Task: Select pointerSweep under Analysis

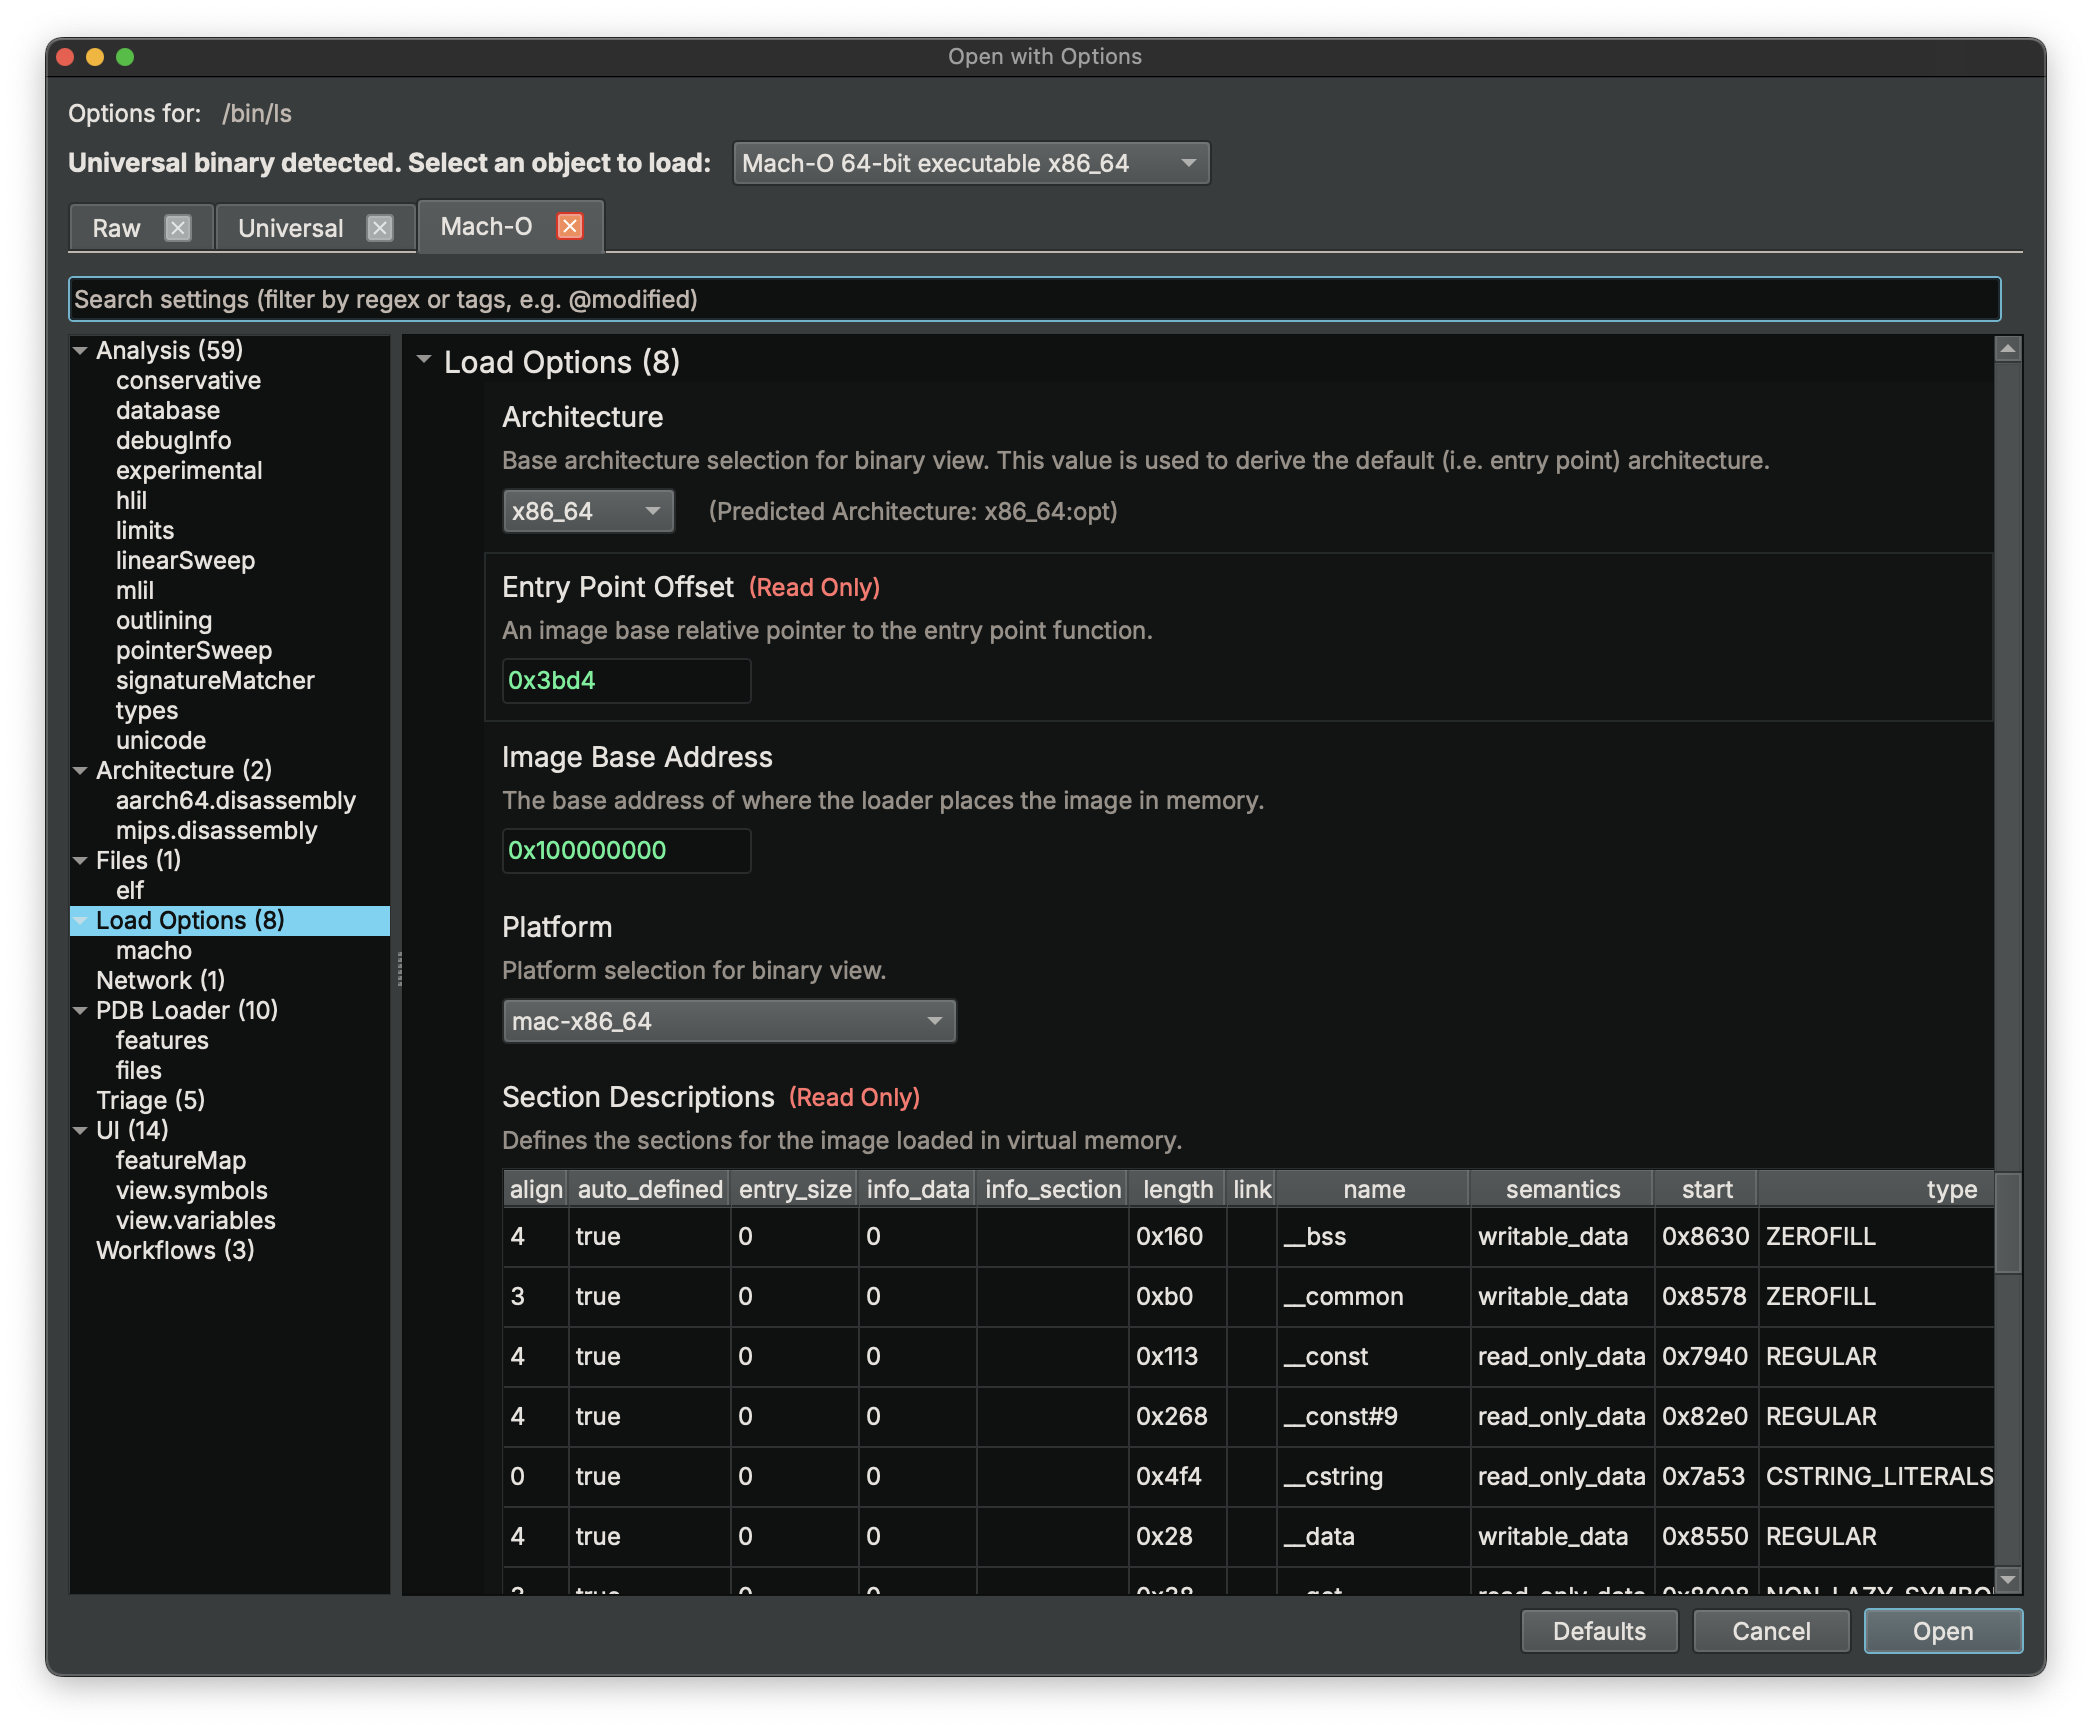Action: pyautogui.click(x=194, y=650)
